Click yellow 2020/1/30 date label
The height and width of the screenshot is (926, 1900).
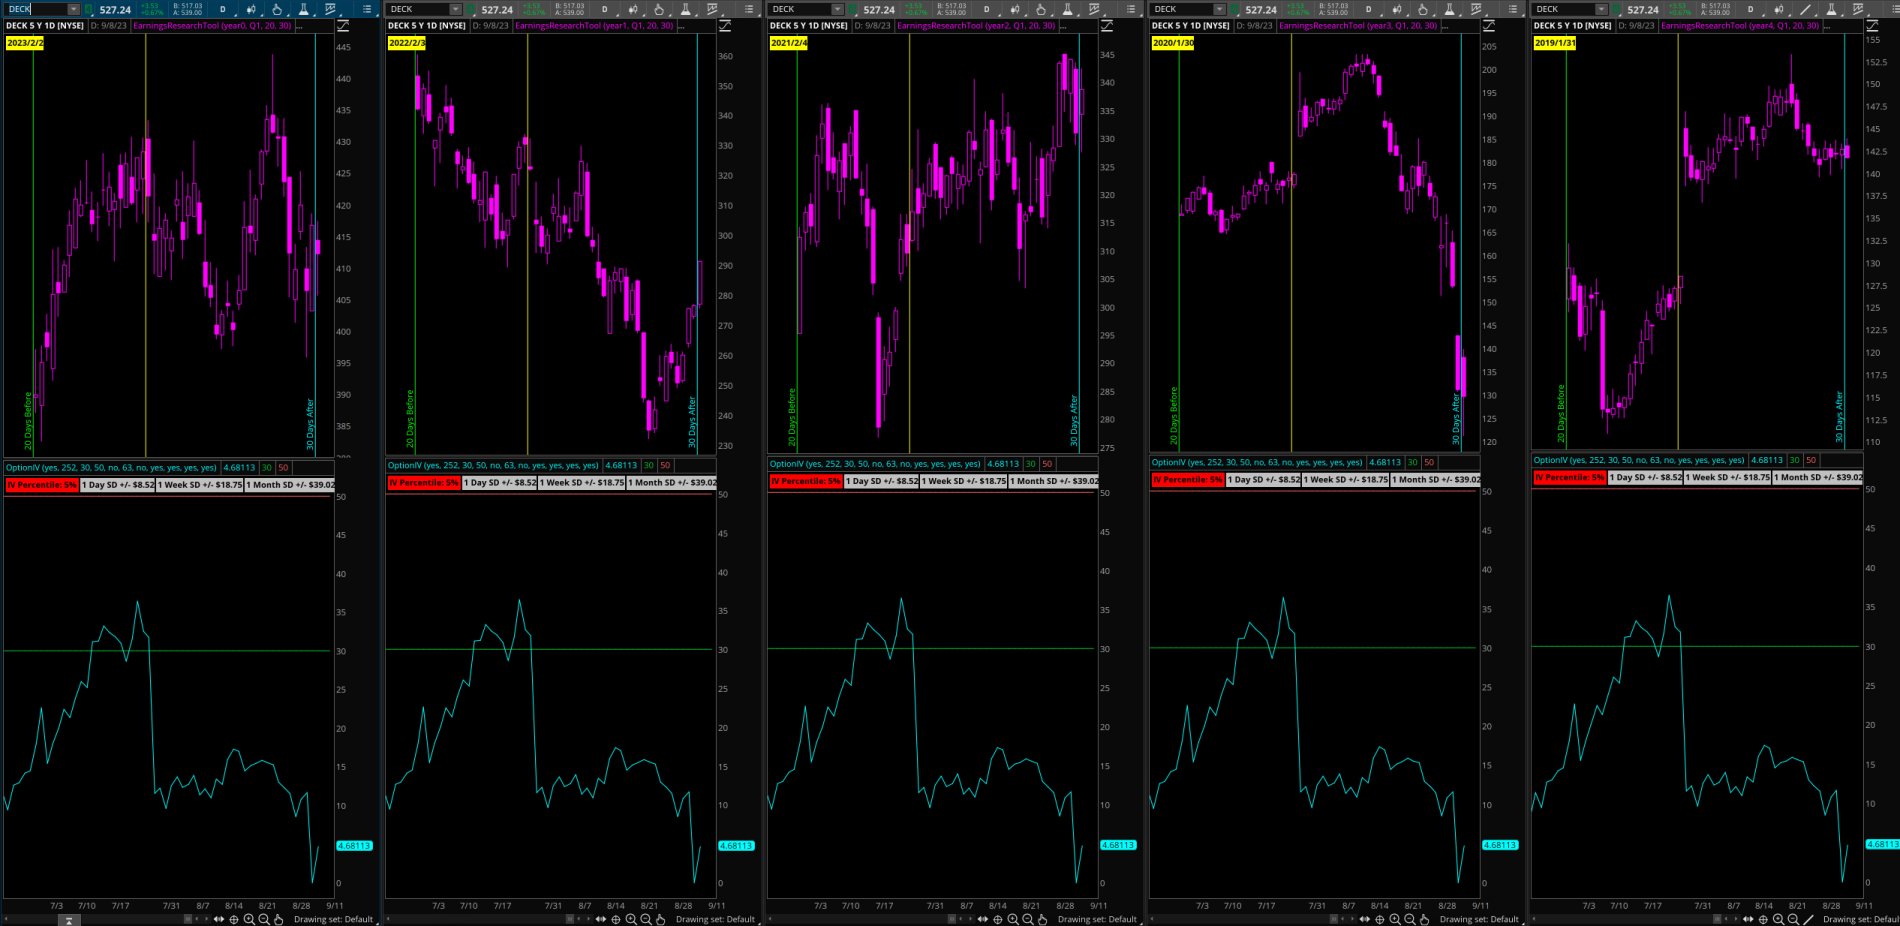(x=1173, y=43)
